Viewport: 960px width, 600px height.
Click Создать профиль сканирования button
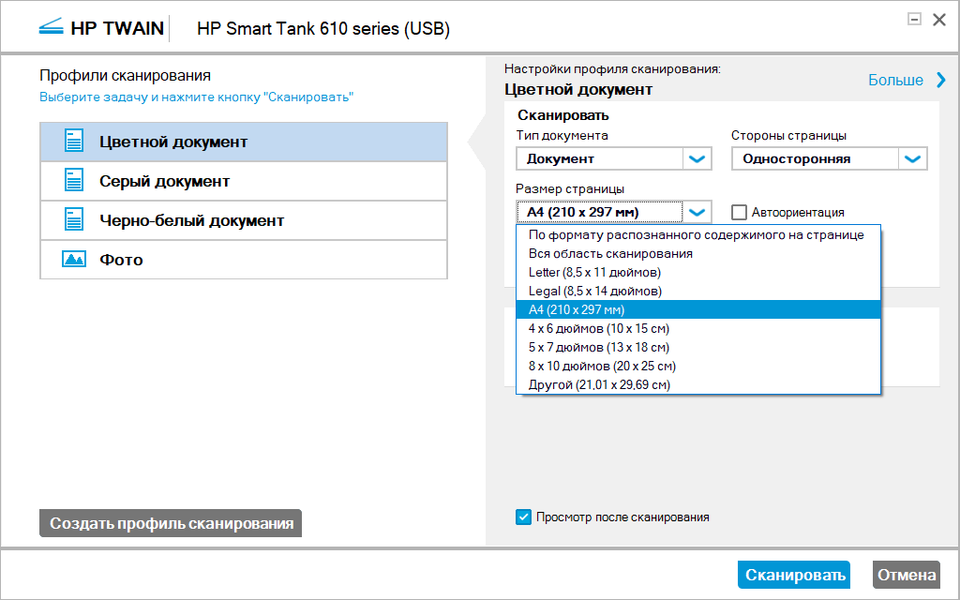point(171,523)
